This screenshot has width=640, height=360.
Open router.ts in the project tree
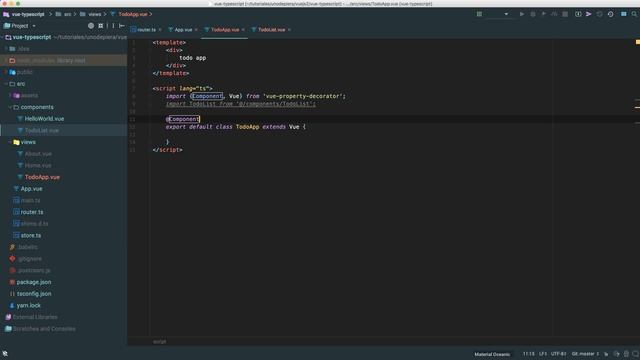tap(32, 212)
